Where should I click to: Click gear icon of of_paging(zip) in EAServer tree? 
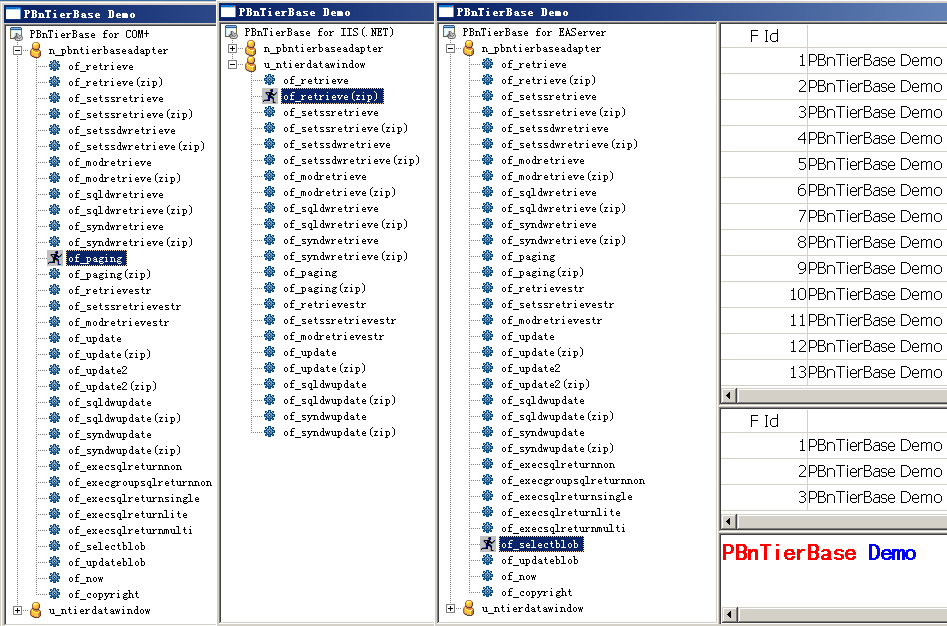(x=488, y=272)
